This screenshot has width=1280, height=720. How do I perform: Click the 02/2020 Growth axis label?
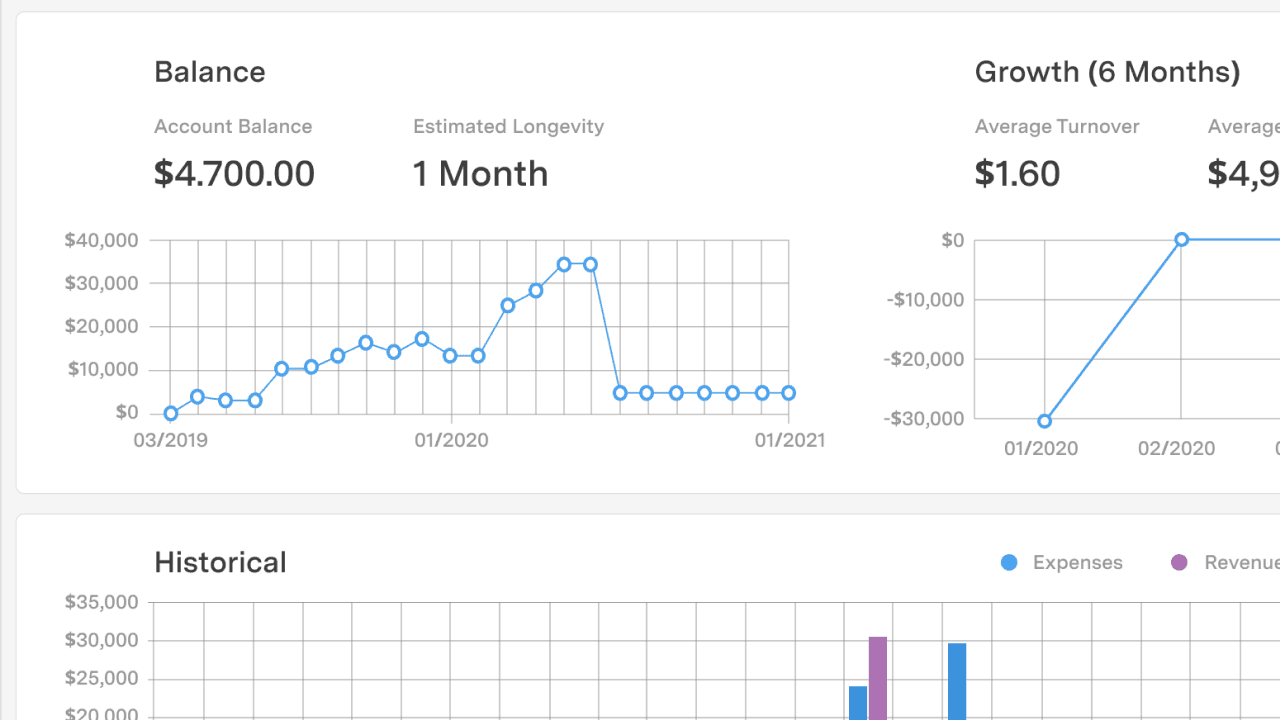pyautogui.click(x=1177, y=448)
